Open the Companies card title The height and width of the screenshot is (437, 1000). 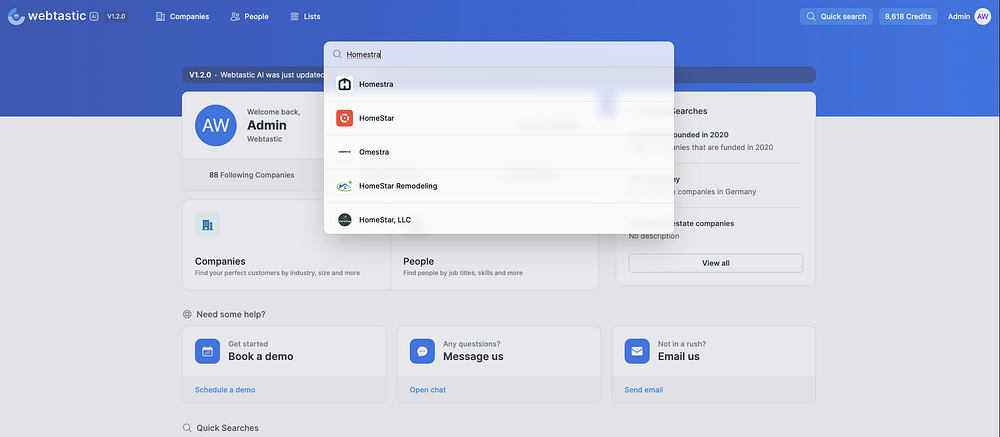[220, 262]
